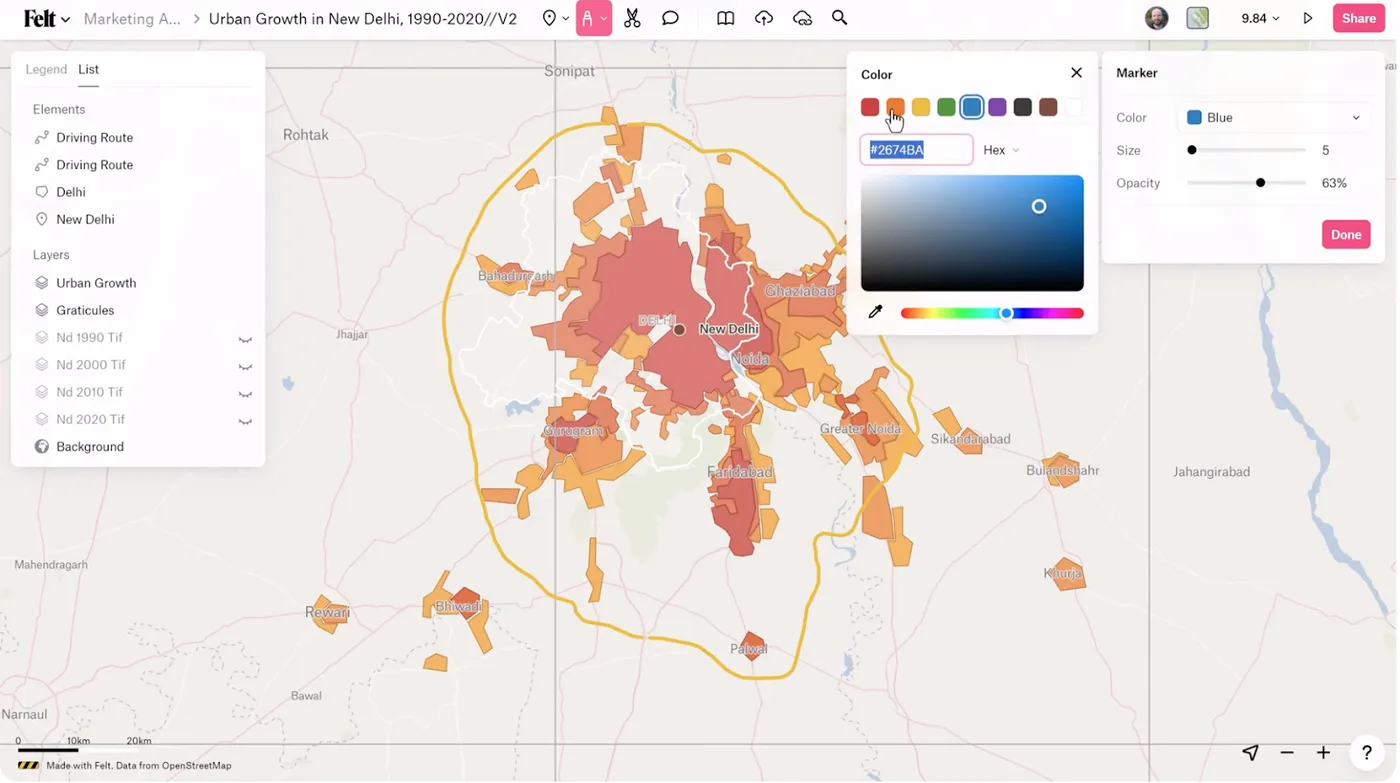Click the marker Opacity slider
The height and width of the screenshot is (783, 1400).
pos(1247,183)
